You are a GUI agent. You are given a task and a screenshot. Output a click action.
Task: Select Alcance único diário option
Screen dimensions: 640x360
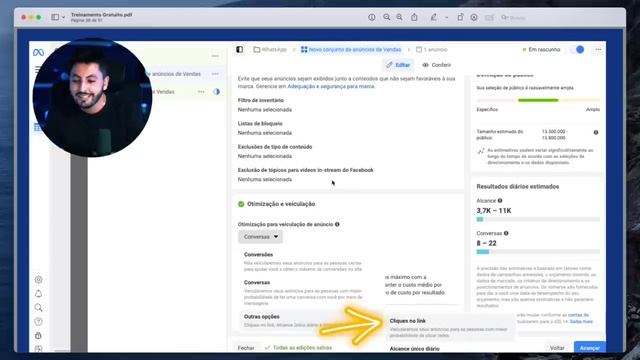point(415,349)
